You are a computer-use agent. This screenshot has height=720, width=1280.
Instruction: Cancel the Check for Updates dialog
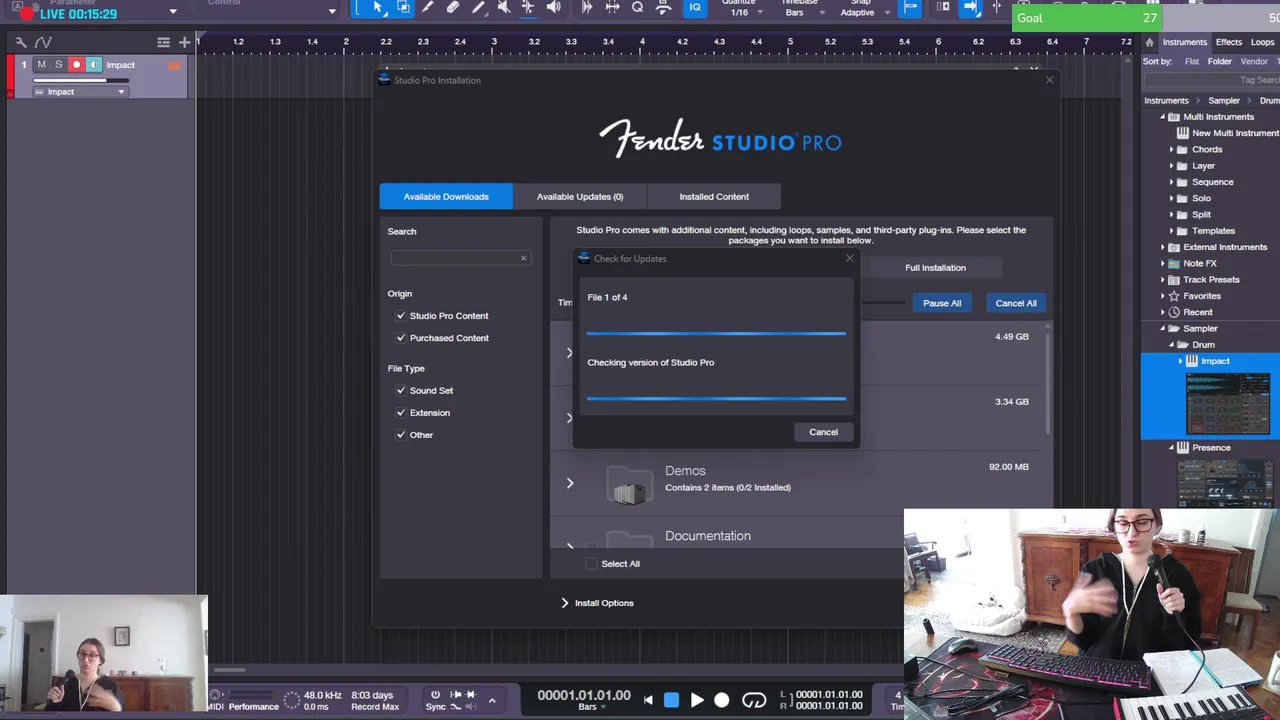[x=823, y=432]
